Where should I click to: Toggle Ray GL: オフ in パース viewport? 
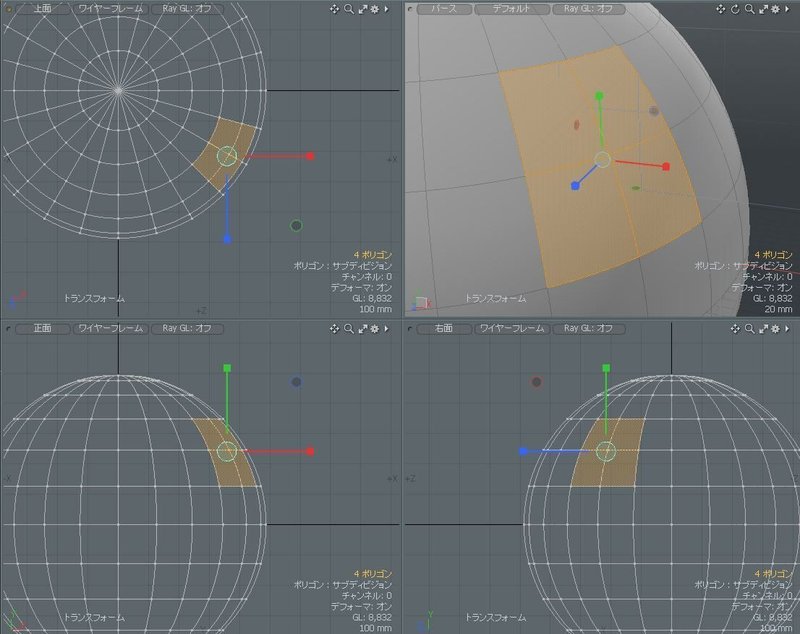point(588,9)
